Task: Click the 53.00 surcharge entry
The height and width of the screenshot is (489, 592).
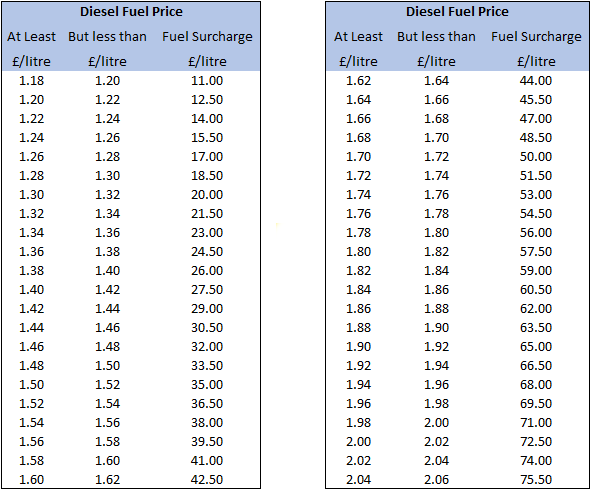Action: coord(536,194)
